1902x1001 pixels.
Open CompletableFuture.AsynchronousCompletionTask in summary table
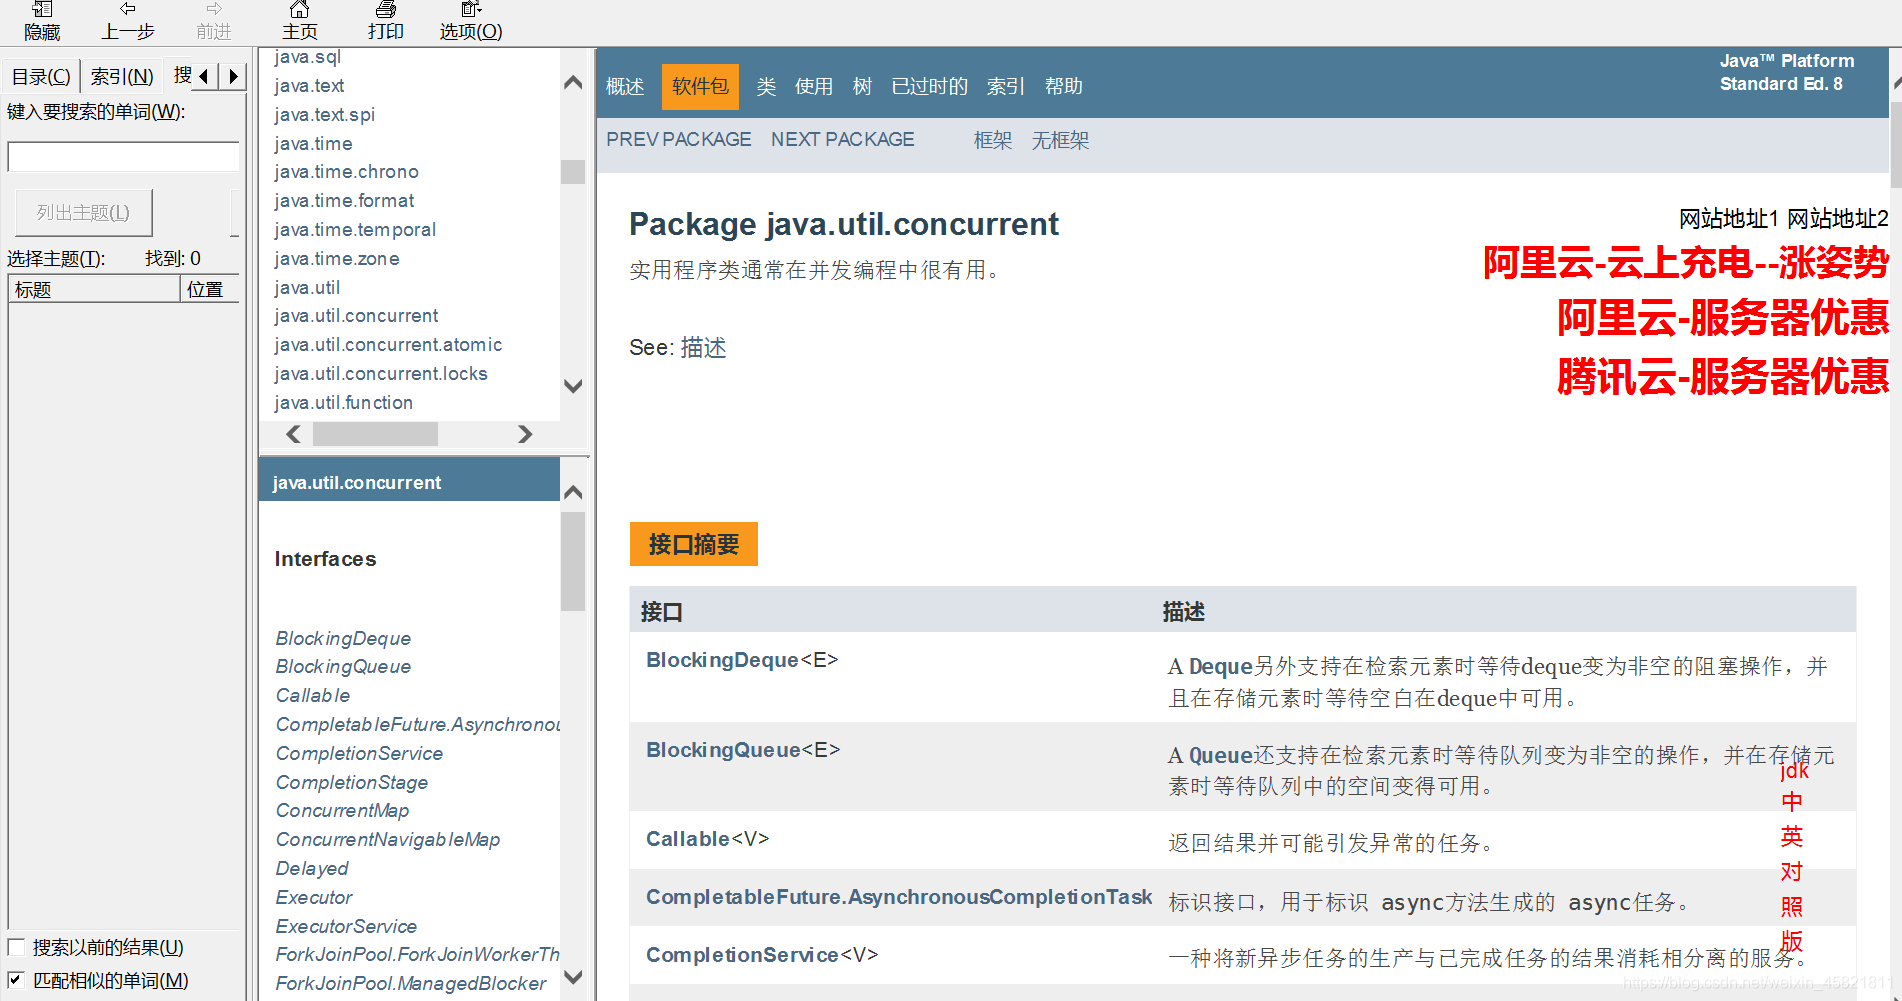coord(899,897)
